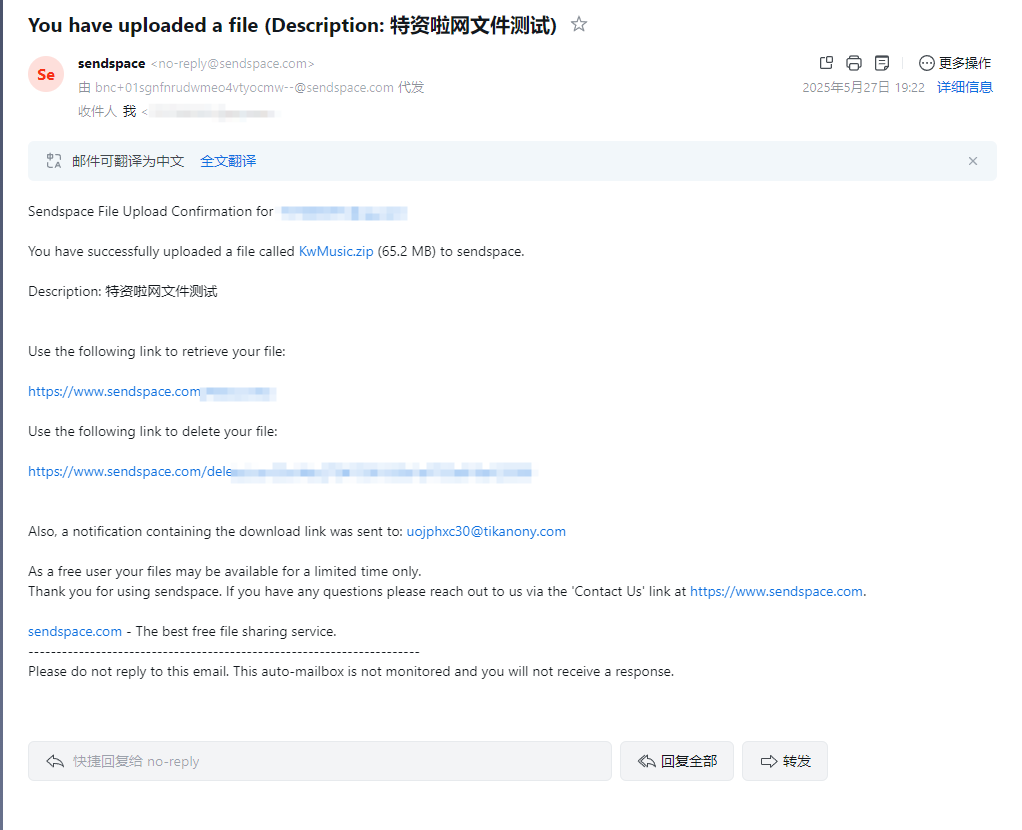Open 更多操作 more actions menu
The height and width of the screenshot is (830, 1022).
pos(955,63)
